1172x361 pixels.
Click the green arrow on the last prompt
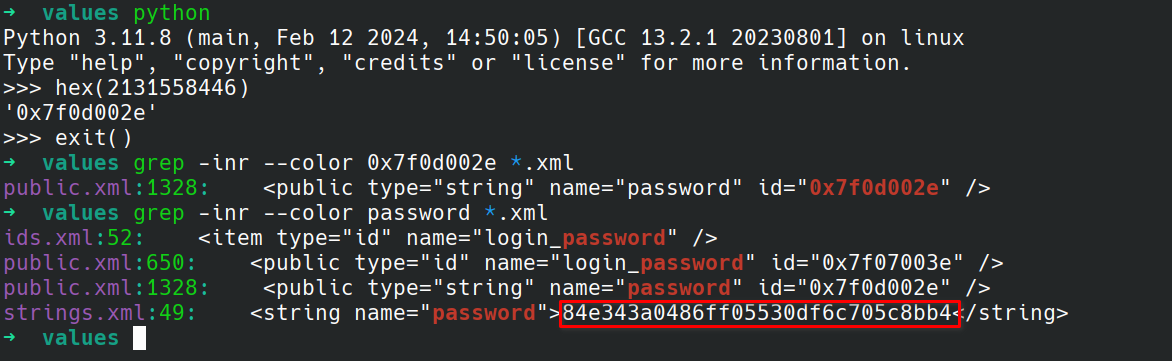coord(10,339)
